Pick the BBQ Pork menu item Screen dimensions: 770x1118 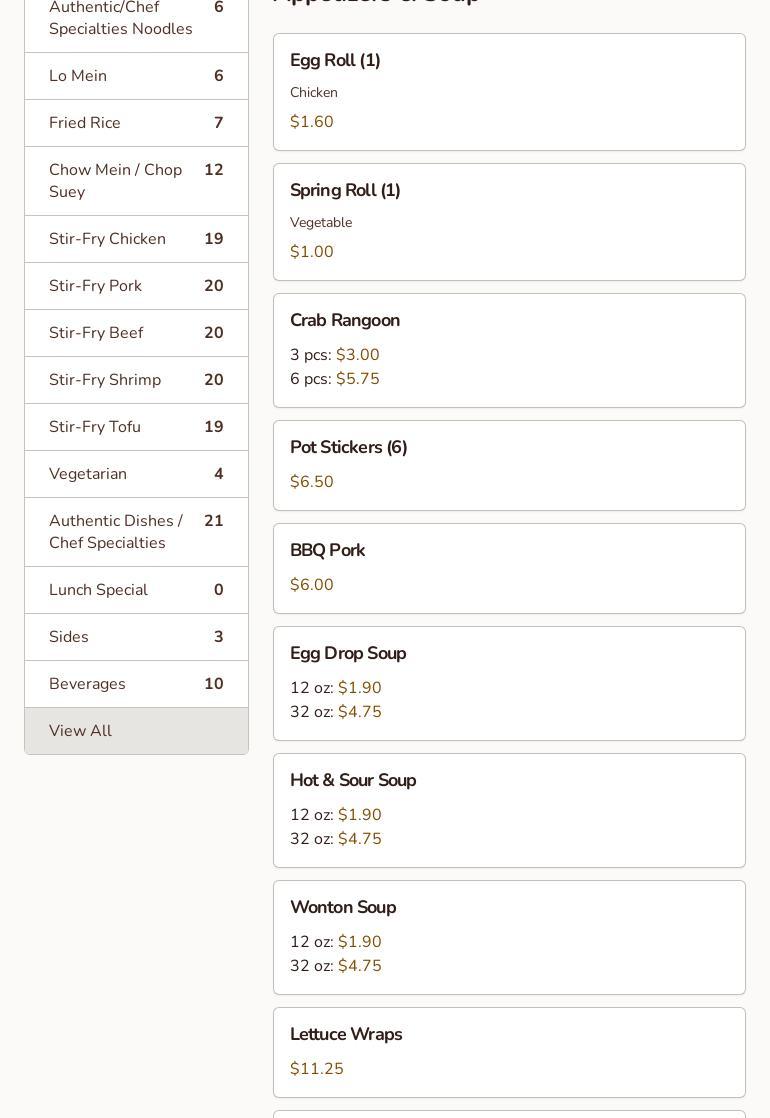(509, 568)
